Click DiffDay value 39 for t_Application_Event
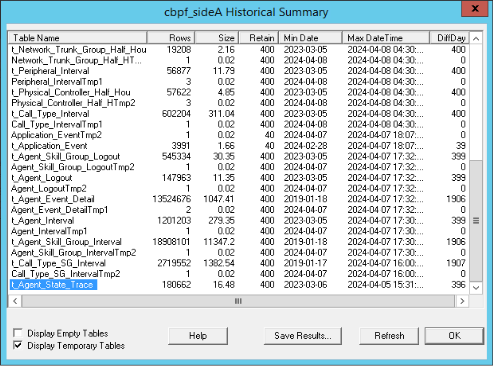493x368 pixels. (x=461, y=146)
